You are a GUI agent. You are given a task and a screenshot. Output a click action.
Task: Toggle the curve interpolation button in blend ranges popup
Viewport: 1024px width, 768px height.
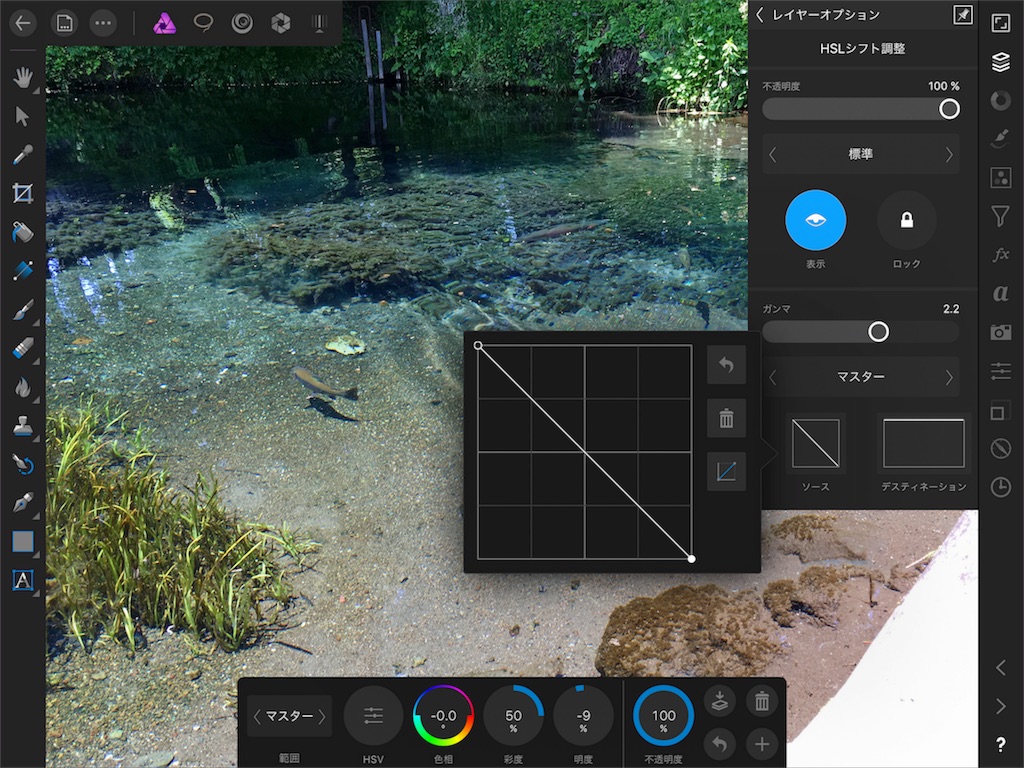(x=726, y=471)
